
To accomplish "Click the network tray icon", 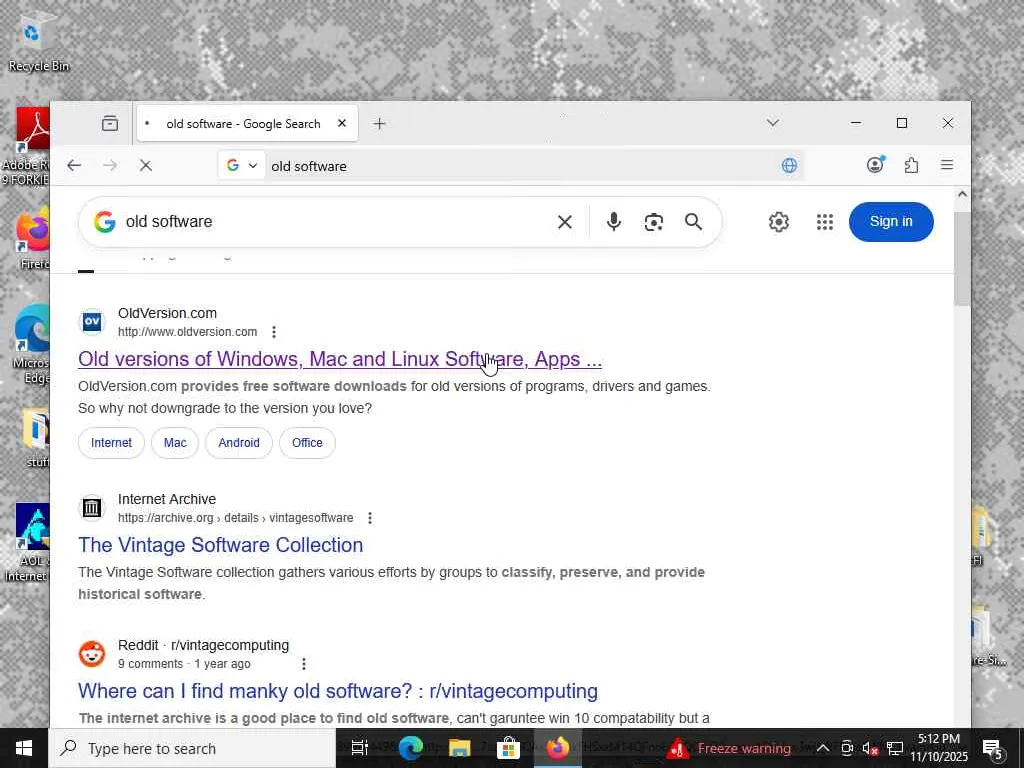I will pyautogui.click(x=895, y=748).
